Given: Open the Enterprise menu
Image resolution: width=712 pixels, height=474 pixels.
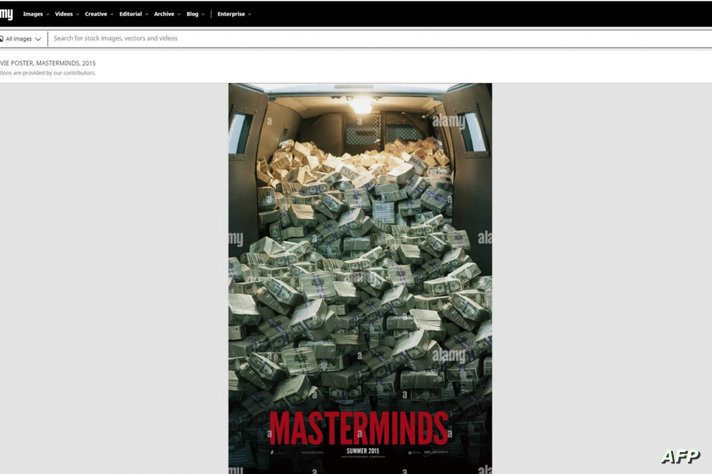Looking at the screenshot, I should point(234,14).
